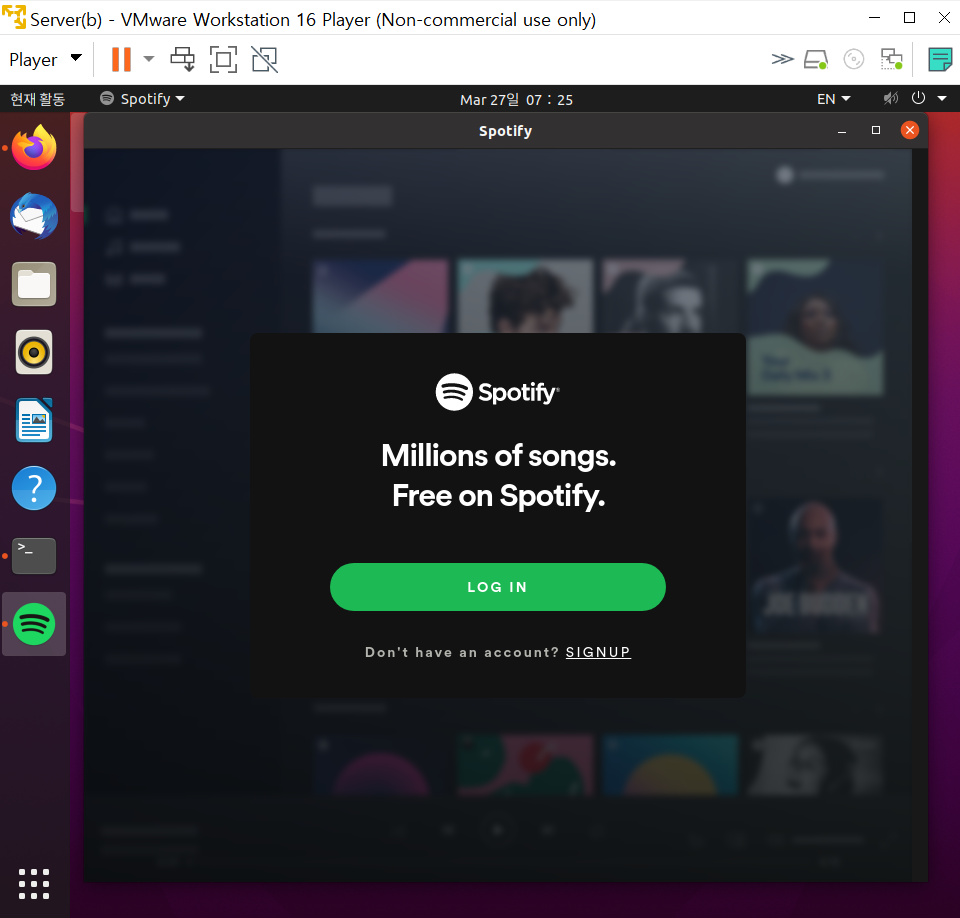Maximize the Spotify window

pos(876,130)
